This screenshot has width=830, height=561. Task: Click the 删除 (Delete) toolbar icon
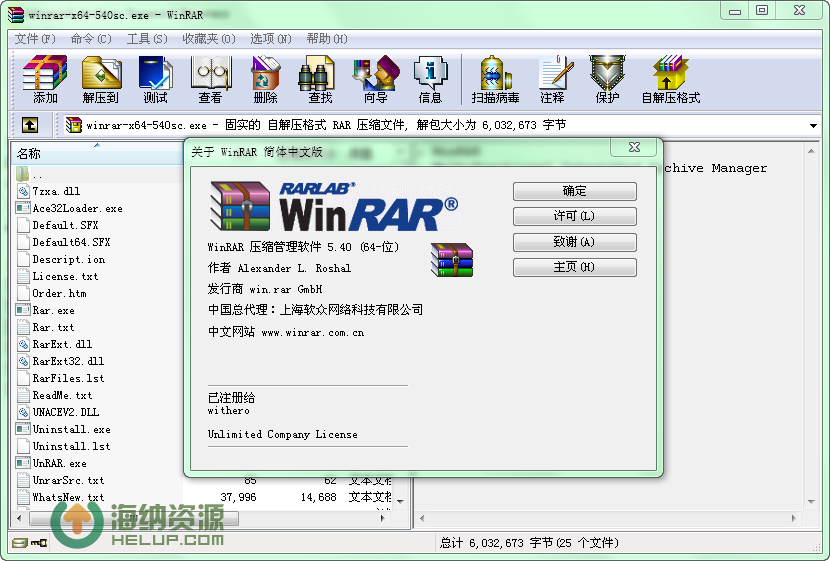(x=265, y=79)
